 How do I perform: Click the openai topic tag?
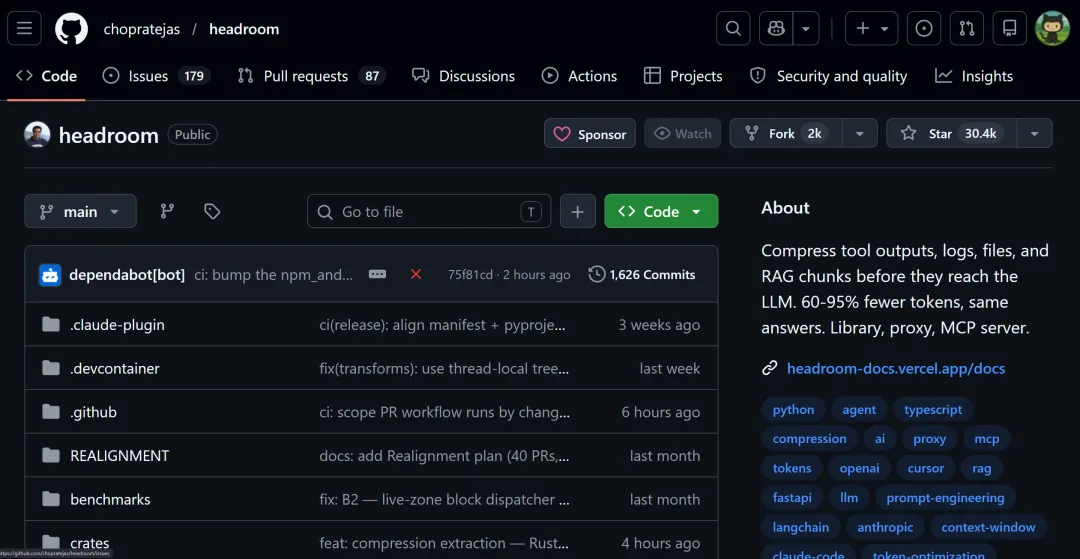(859, 468)
